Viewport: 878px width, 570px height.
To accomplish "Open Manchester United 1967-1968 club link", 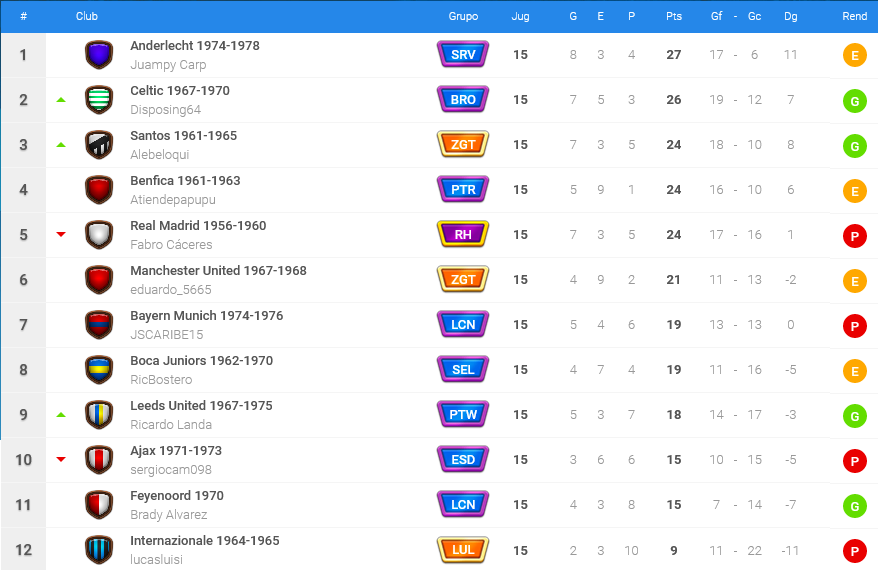I will (218, 270).
